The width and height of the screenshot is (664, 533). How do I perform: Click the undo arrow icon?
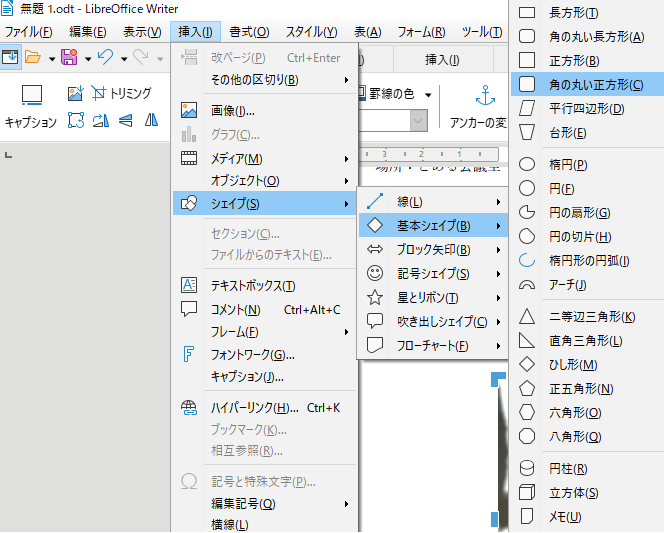(105, 57)
